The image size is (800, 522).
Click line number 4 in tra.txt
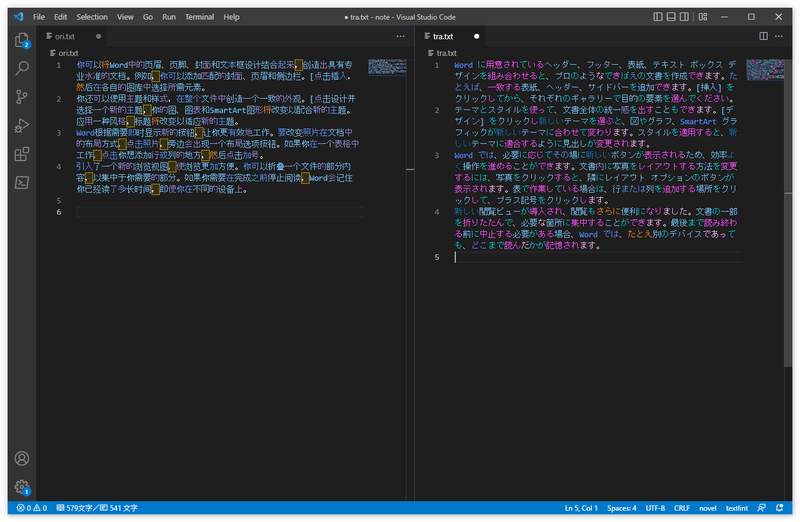[x=437, y=212]
